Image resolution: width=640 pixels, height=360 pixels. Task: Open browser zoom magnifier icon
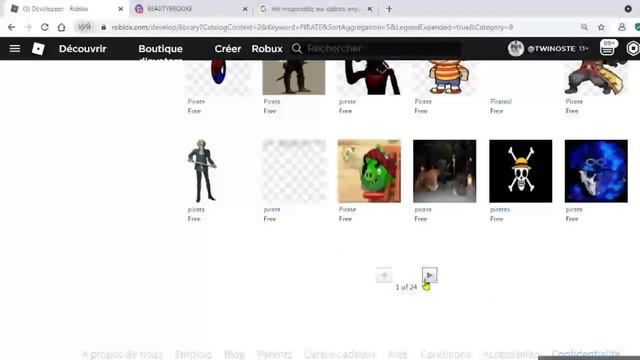click(x=584, y=27)
